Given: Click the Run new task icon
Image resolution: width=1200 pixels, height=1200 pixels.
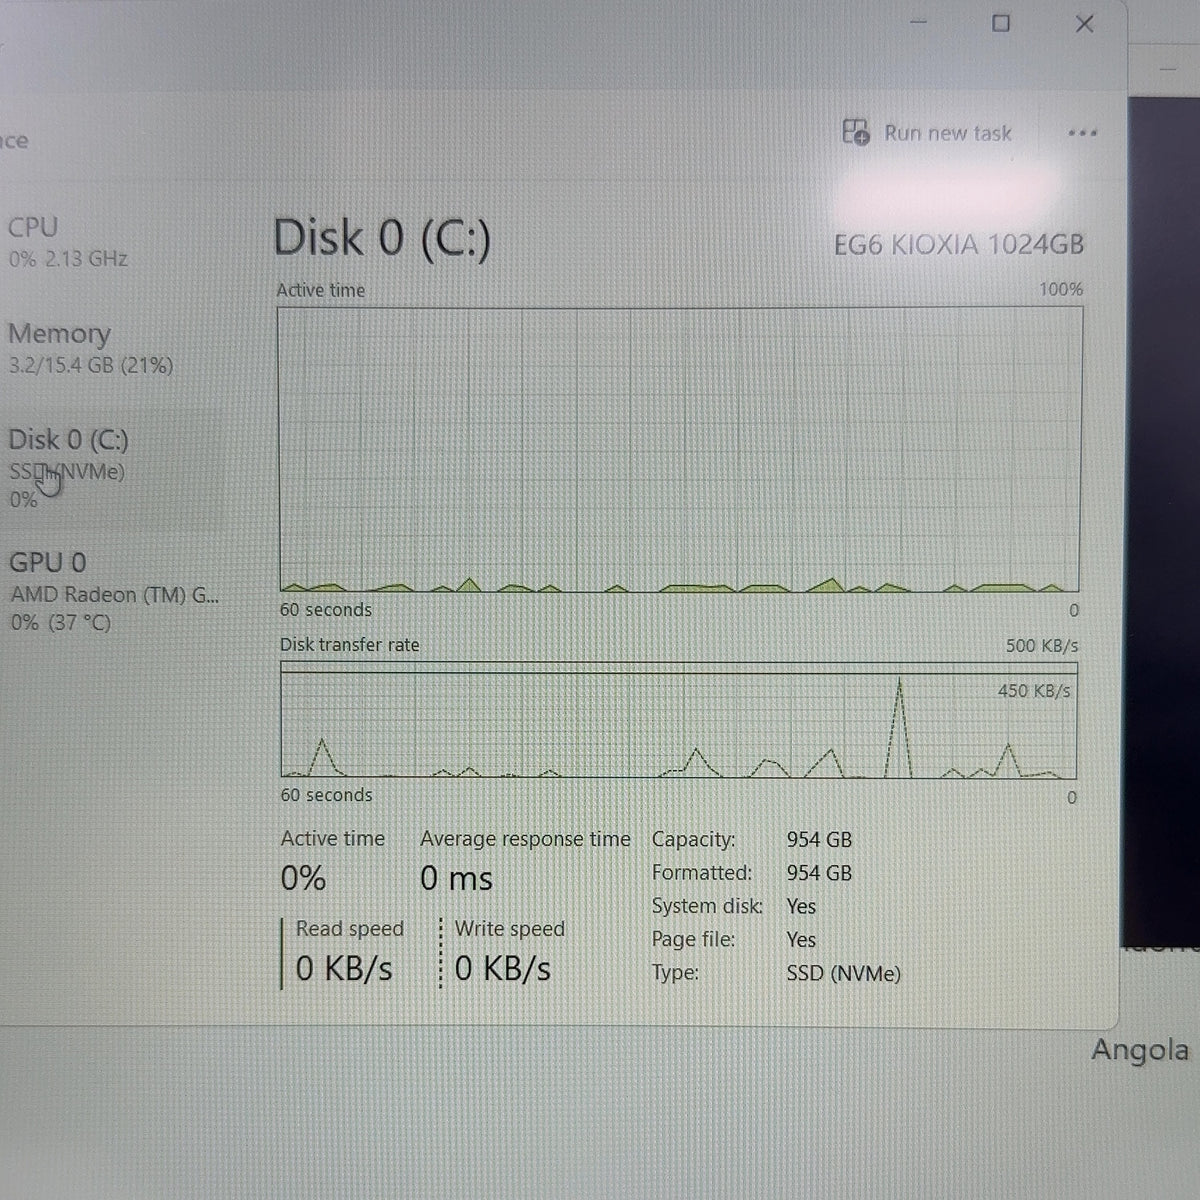Looking at the screenshot, I should 856,132.
